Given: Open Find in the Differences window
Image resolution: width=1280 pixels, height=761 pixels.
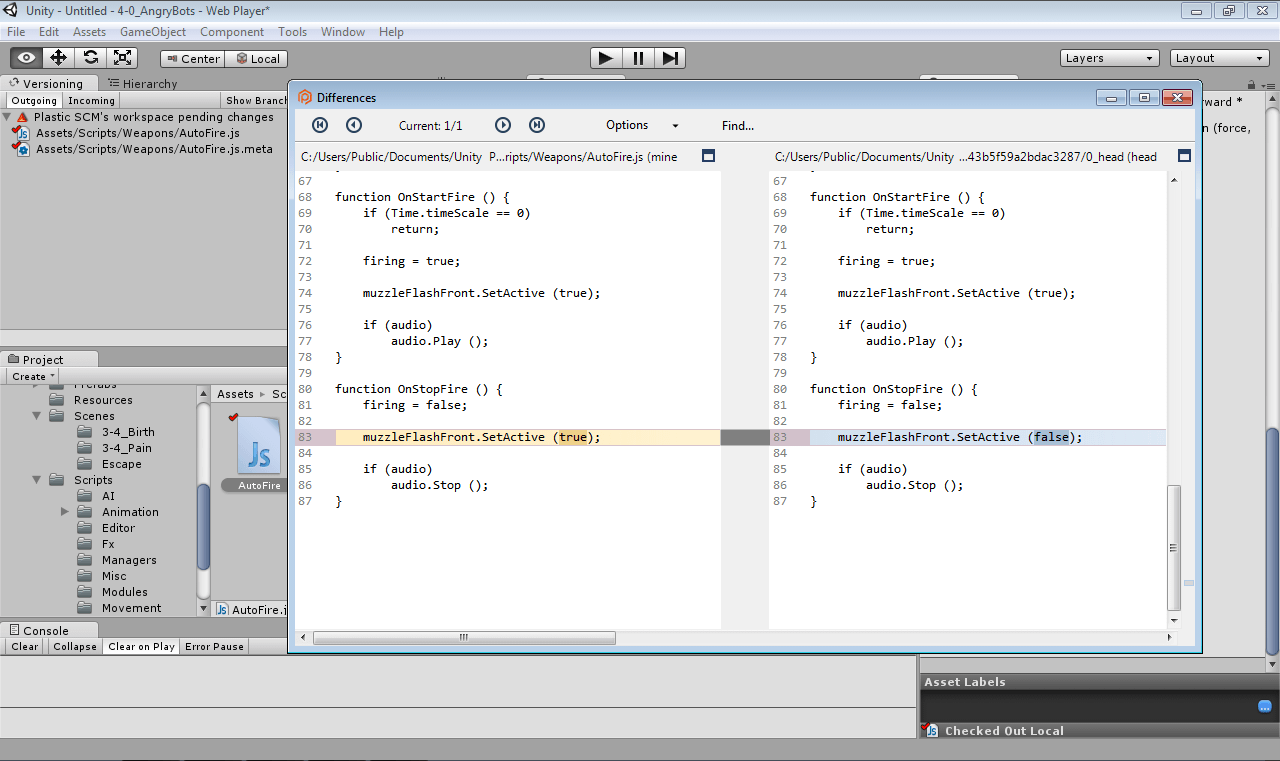Looking at the screenshot, I should point(737,125).
